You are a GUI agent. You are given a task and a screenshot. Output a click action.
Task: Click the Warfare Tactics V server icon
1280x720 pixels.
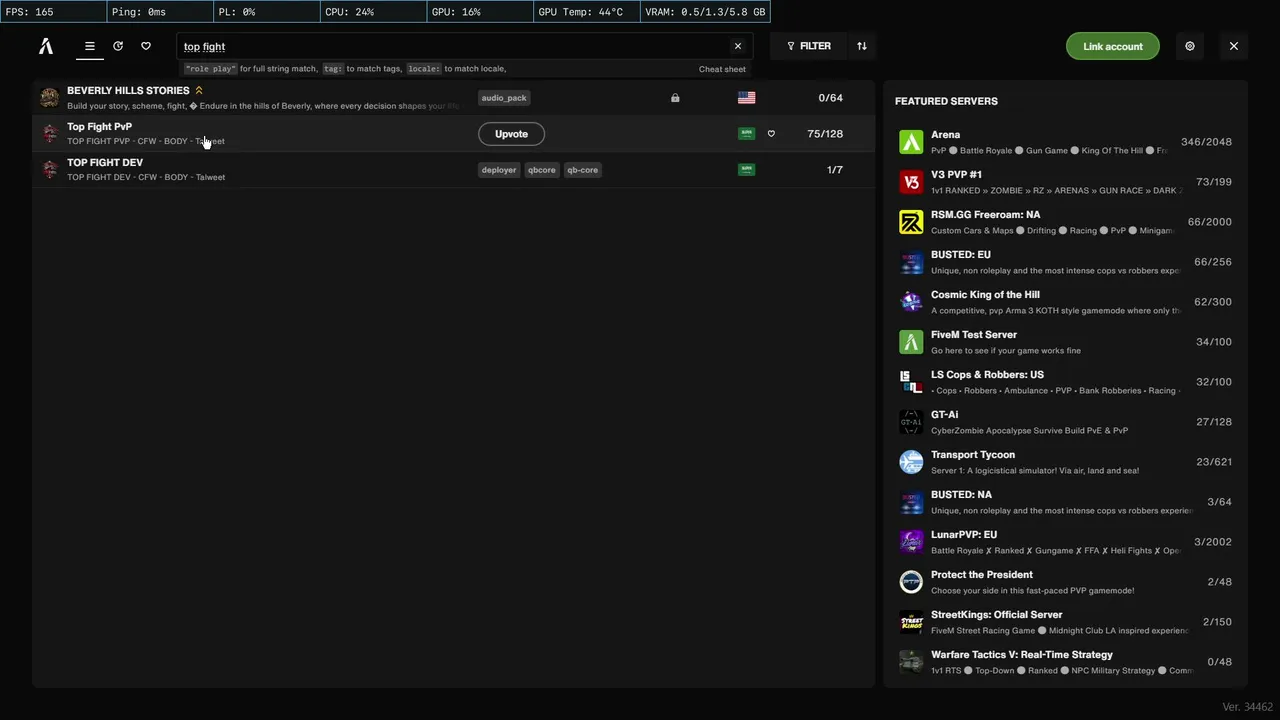911,662
